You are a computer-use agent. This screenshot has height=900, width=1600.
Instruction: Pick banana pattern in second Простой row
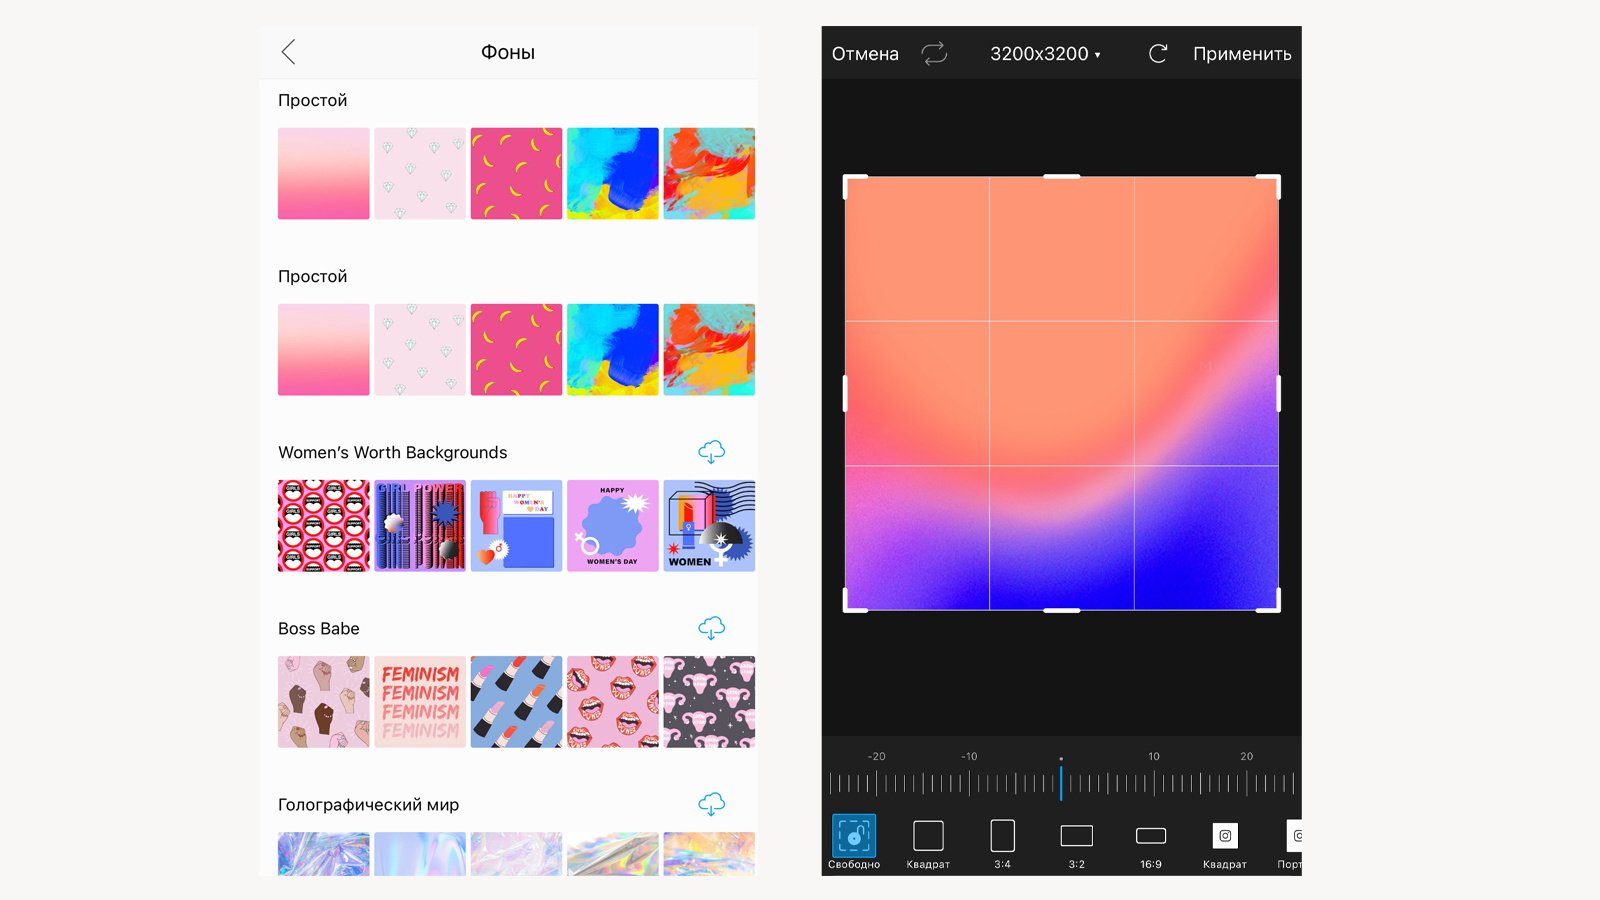tap(516, 349)
